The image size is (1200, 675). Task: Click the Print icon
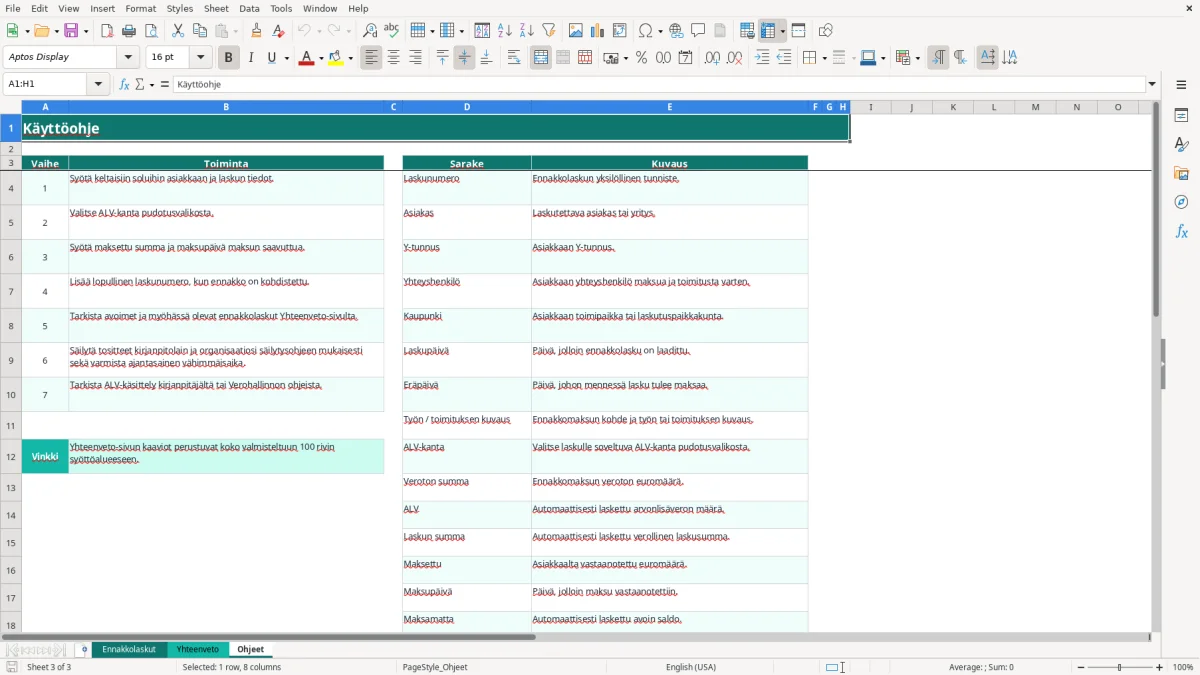[x=129, y=31]
